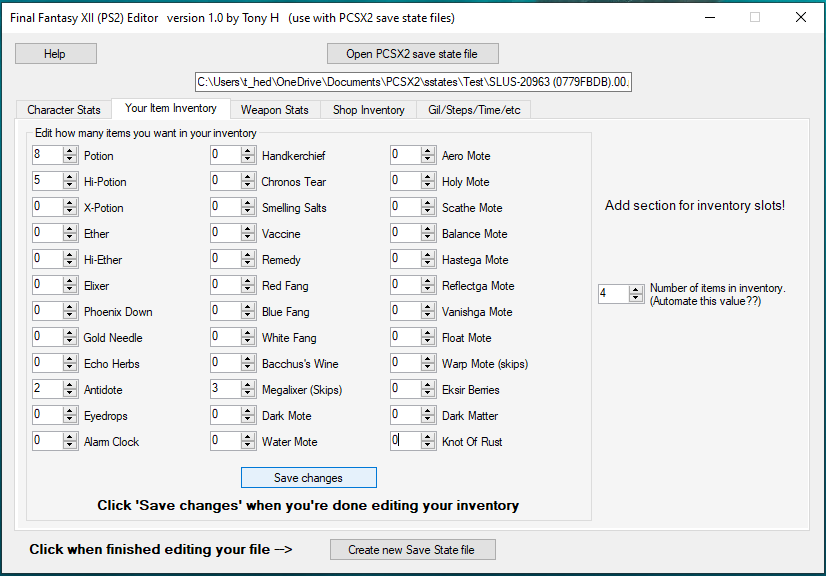Decrease the Antidote quantity with down arrow
This screenshot has width=826, height=576.
(70, 394)
